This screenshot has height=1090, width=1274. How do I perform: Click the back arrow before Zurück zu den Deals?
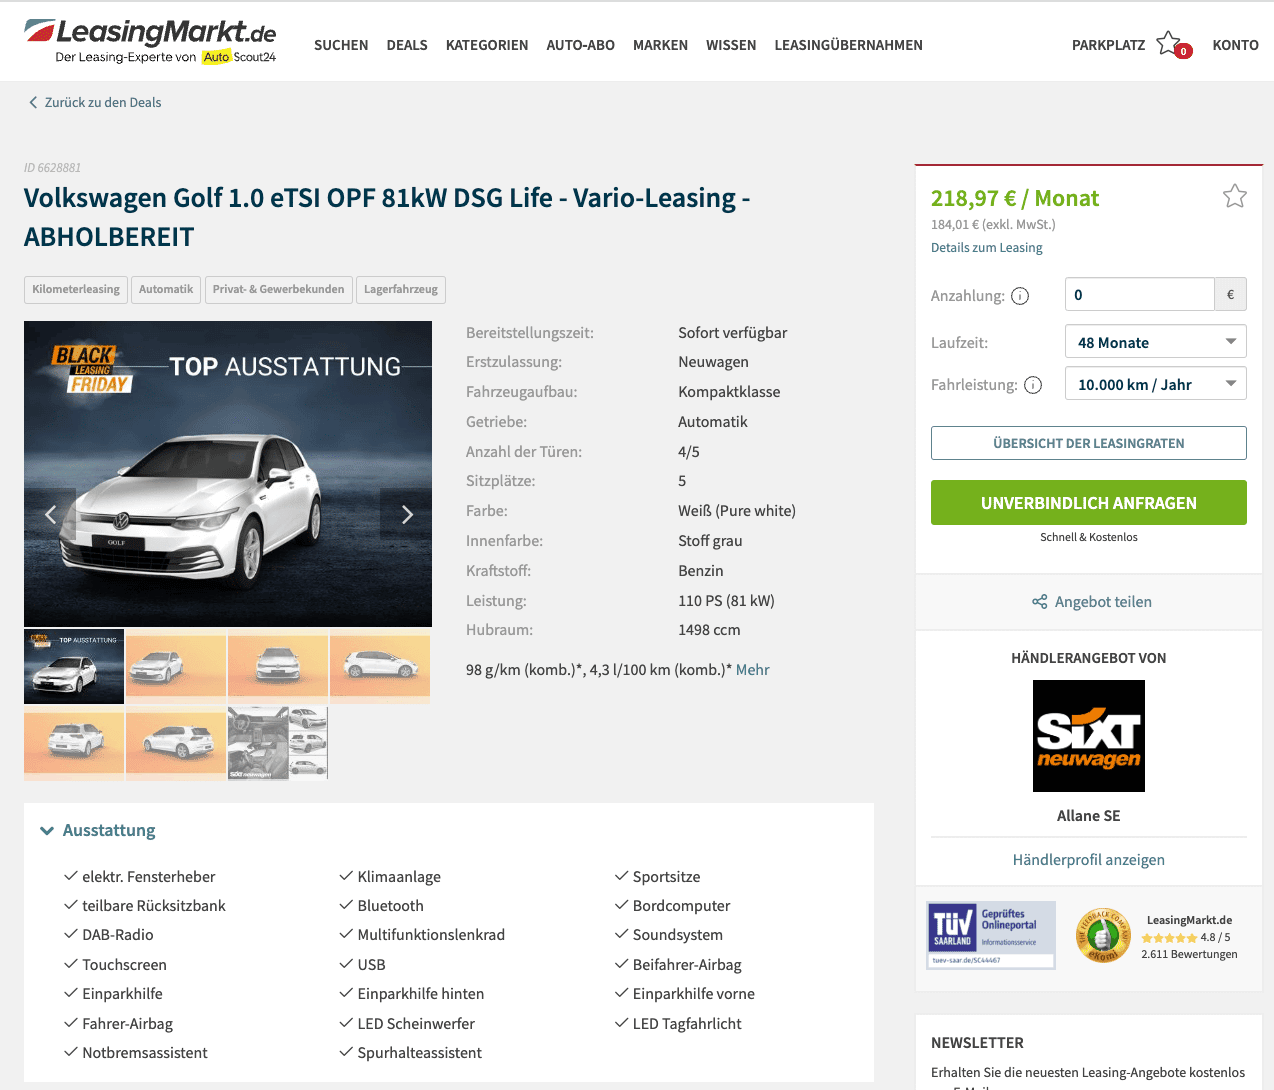click(x=33, y=102)
